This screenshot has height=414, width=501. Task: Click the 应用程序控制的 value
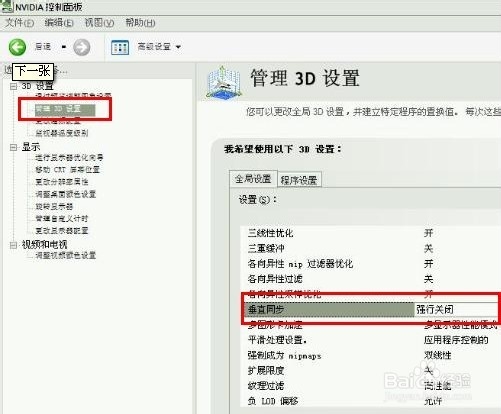click(456, 340)
